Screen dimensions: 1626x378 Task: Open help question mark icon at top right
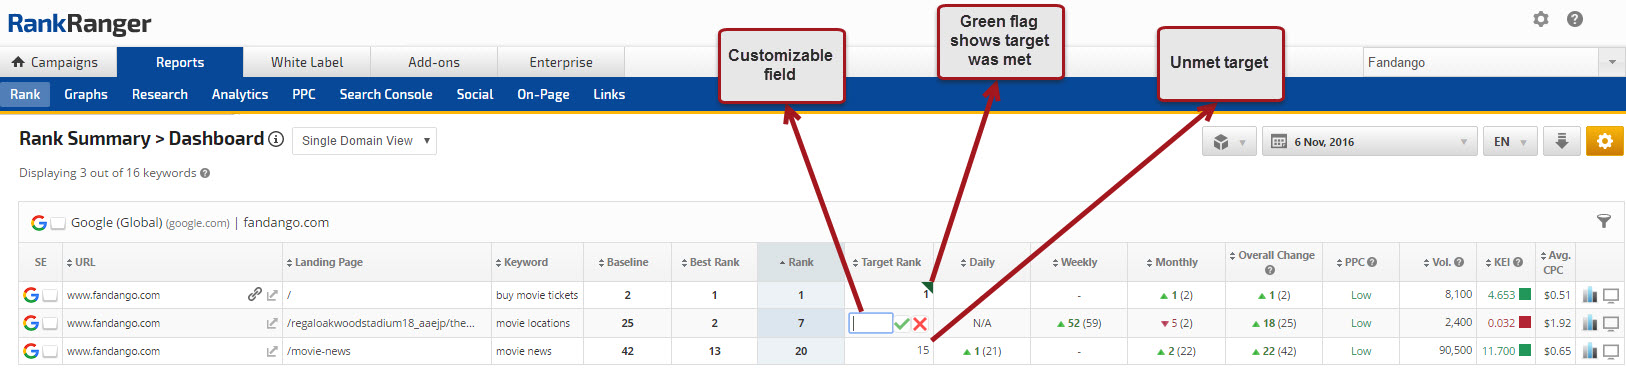[1575, 19]
